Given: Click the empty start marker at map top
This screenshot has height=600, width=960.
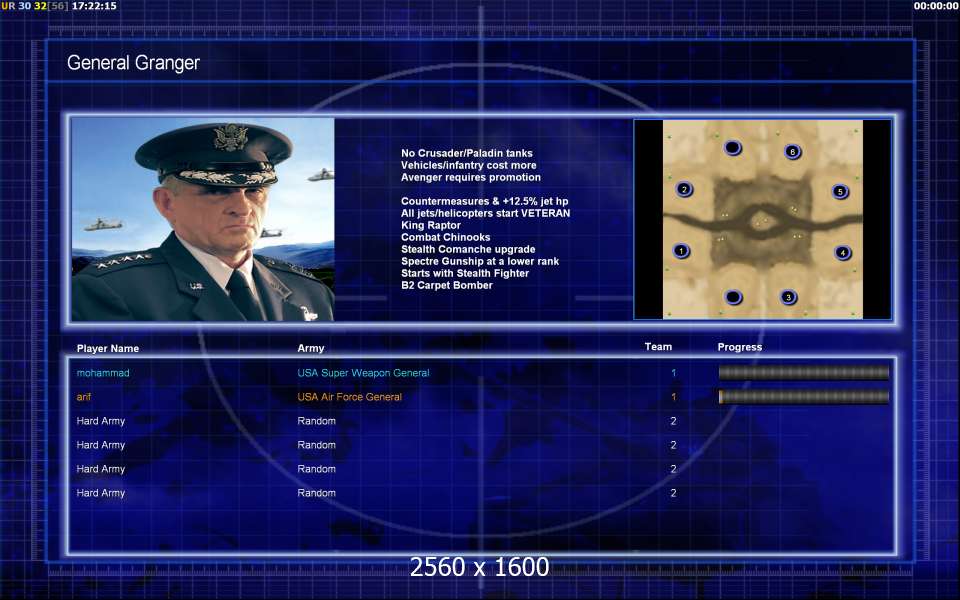Looking at the screenshot, I should pos(733,148).
